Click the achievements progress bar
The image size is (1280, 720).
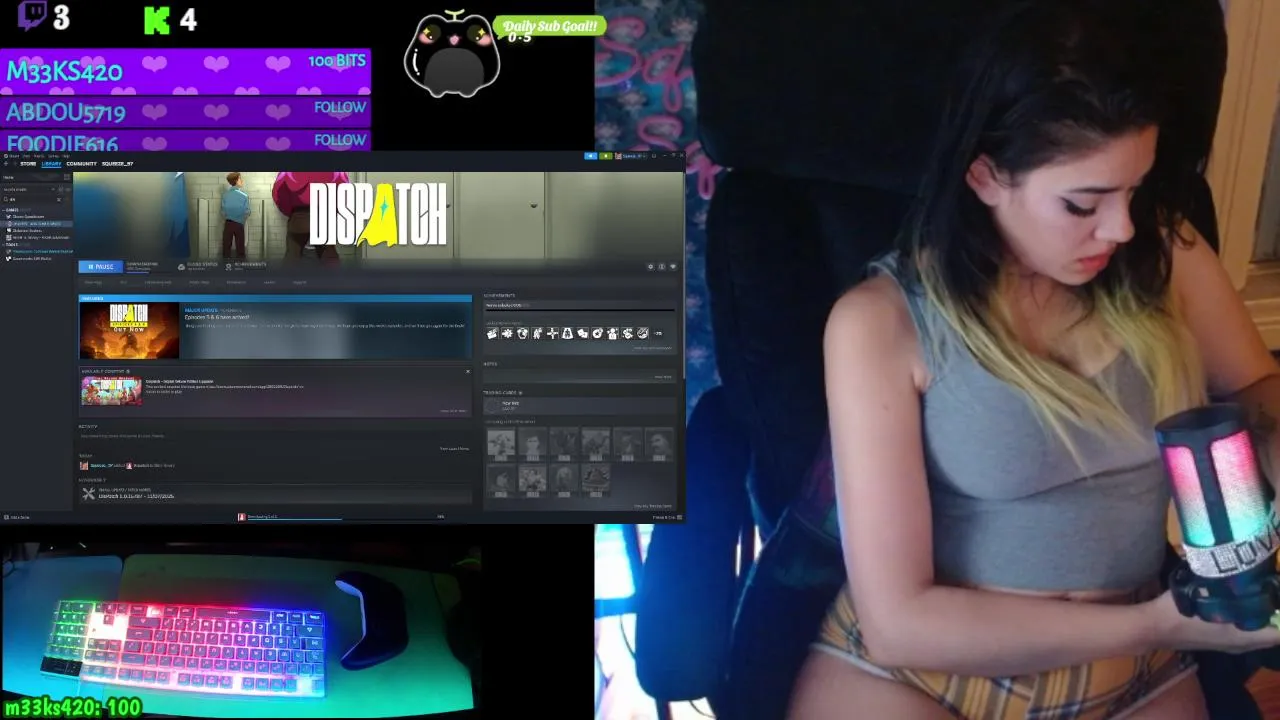tap(580, 311)
